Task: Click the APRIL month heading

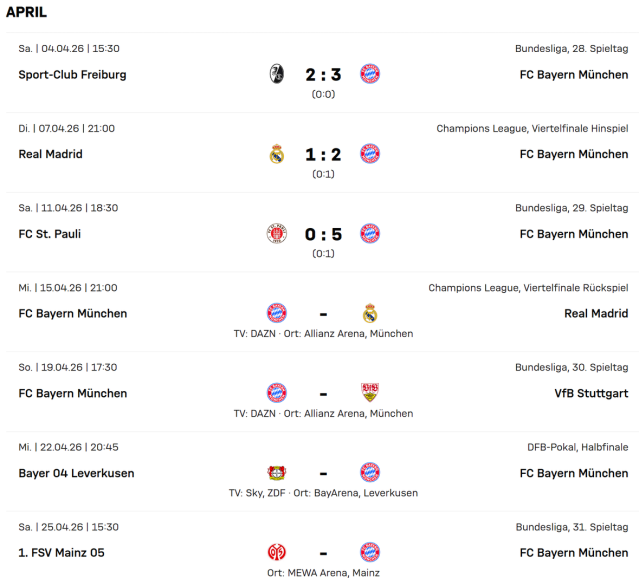Action: click(26, 13)
